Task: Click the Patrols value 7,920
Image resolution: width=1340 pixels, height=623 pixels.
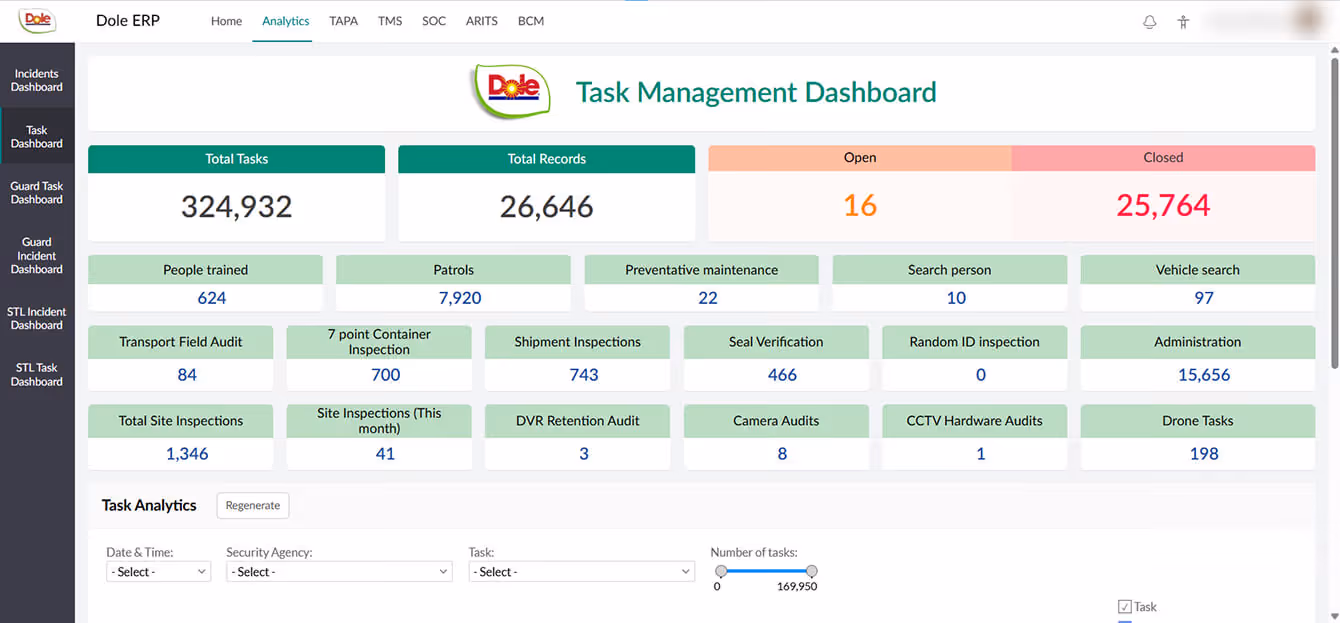Action: 460,298
